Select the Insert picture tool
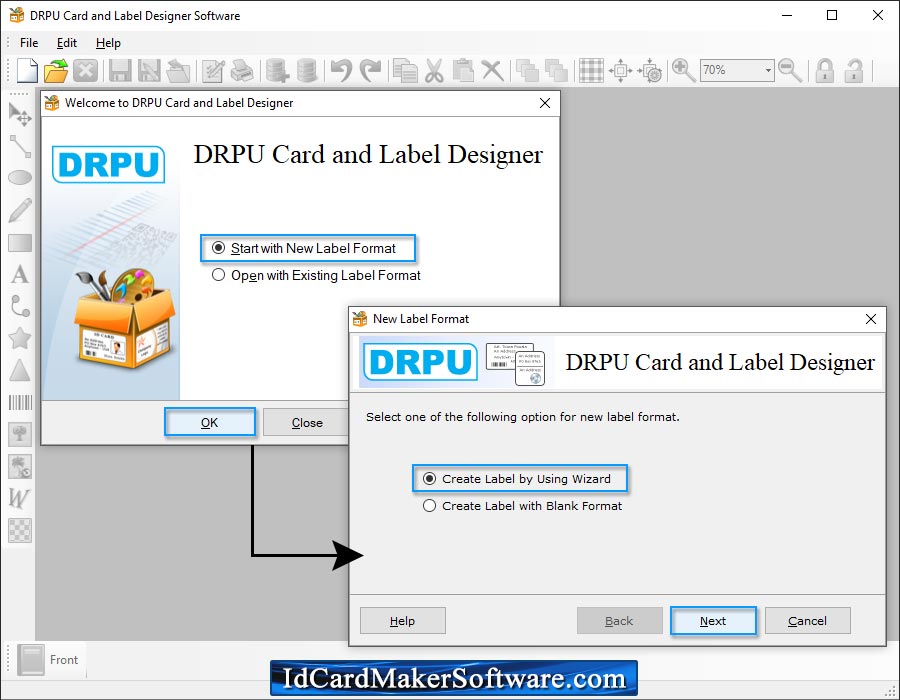Viewport: 900px width, 700px height. [x=20, y=434]
